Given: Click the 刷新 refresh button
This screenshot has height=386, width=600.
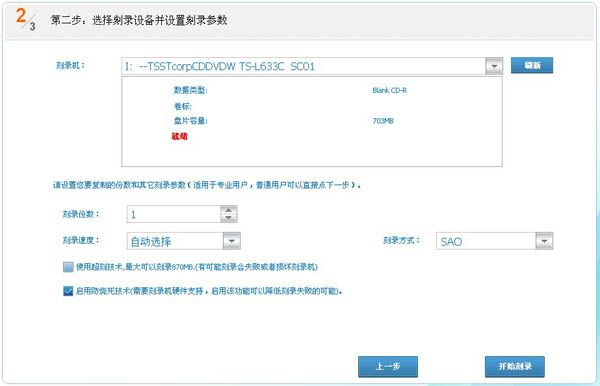Looking at the screenshot, I should [x=532, y=65].
